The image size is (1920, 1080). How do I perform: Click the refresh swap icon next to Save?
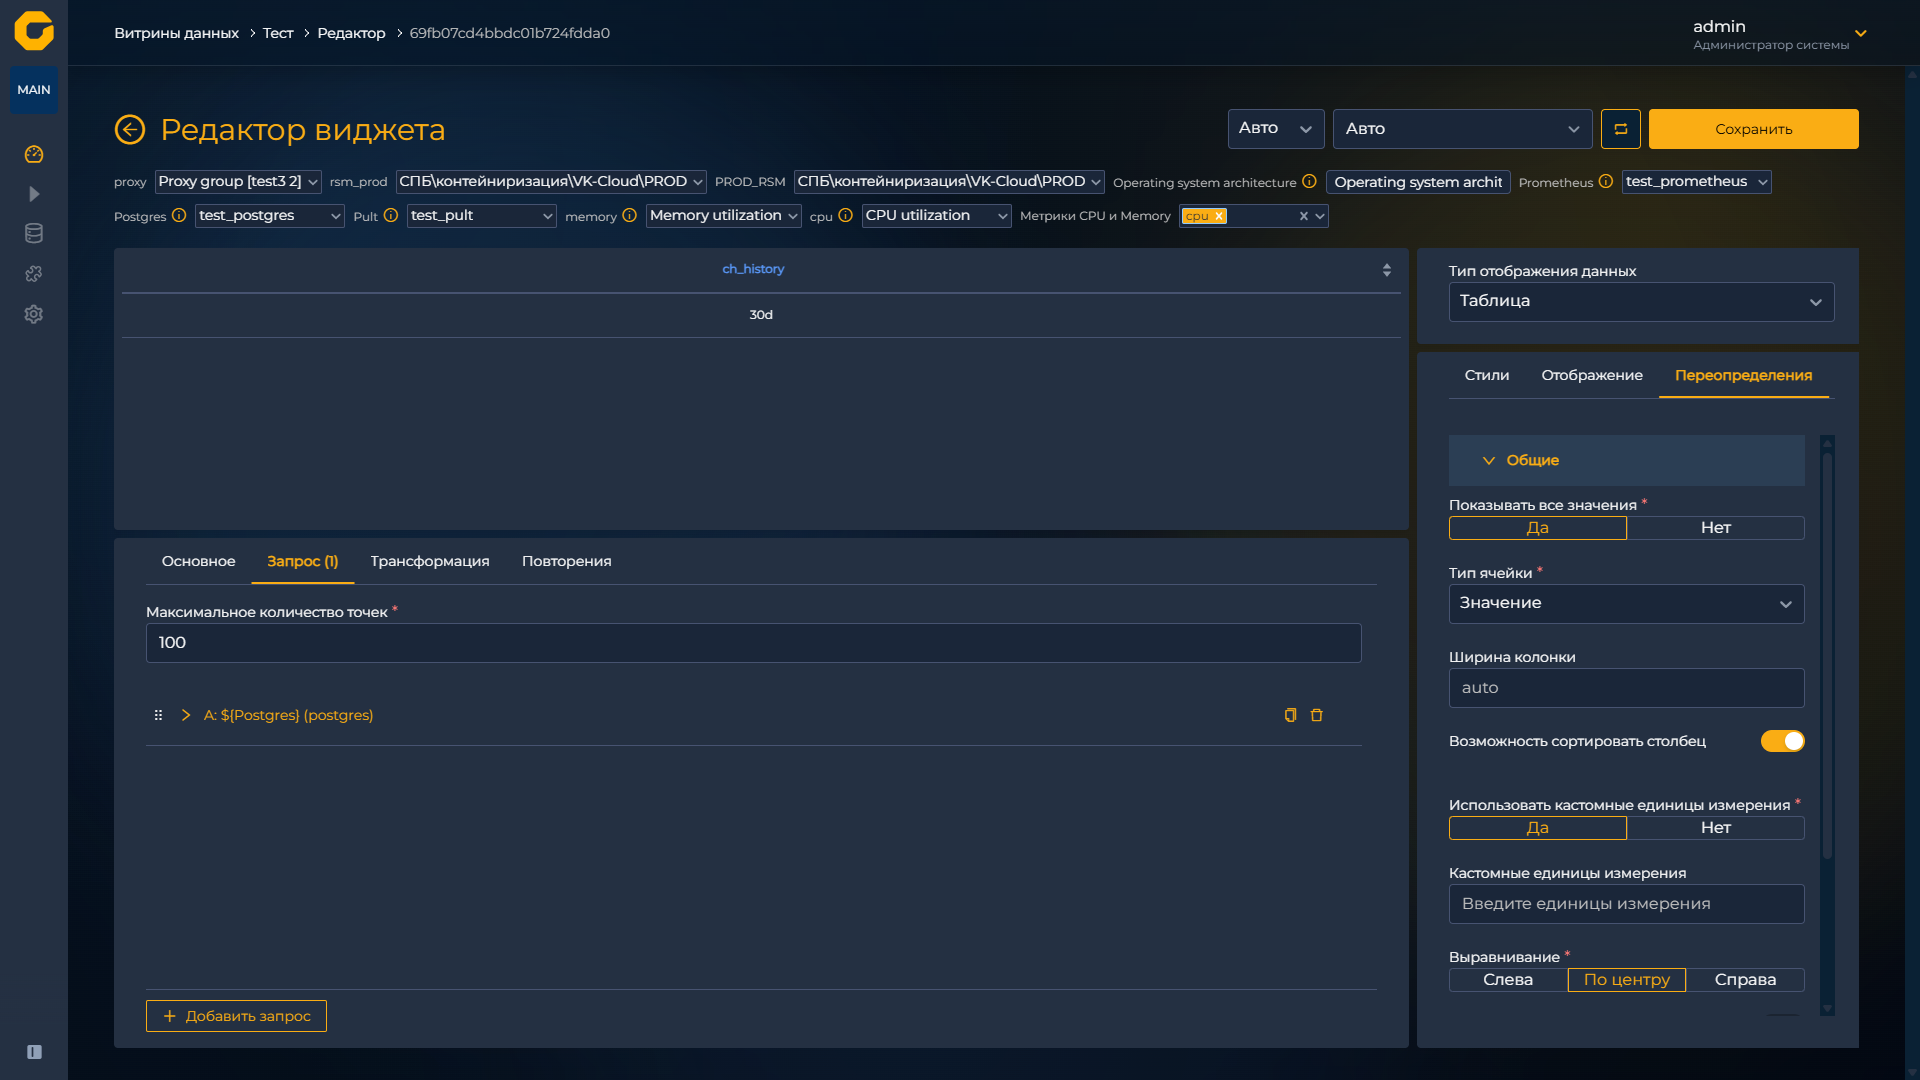coord(1621,129)
